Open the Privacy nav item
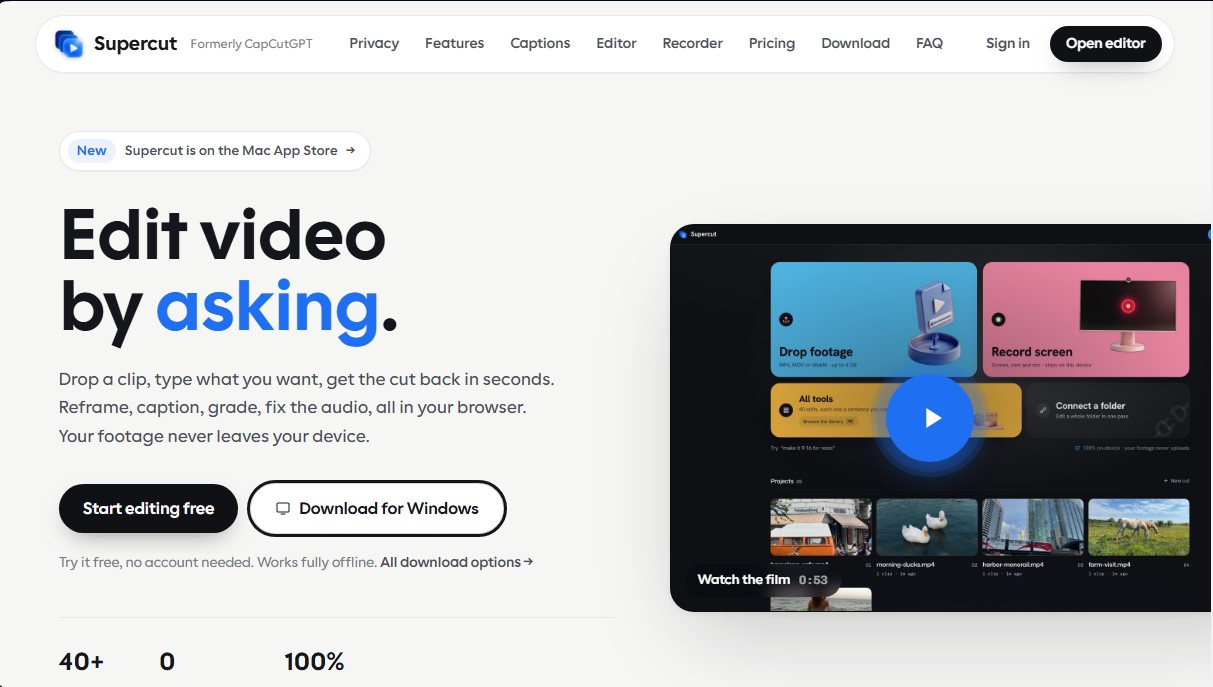 click(374, 43)
